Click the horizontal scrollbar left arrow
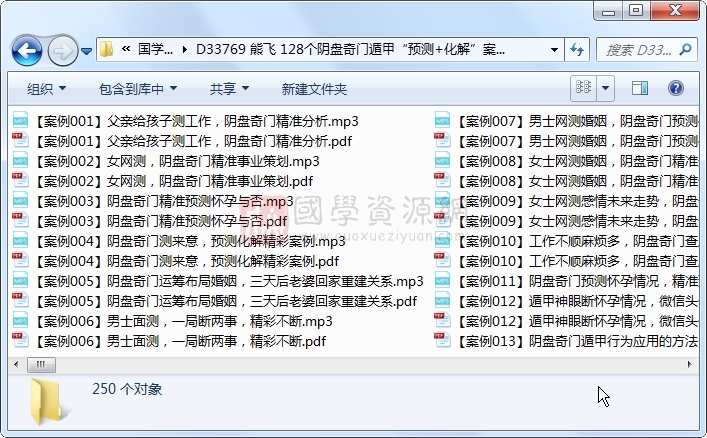Image resolution: width=707 pixels, height=438 pixels. coord(16,364)
